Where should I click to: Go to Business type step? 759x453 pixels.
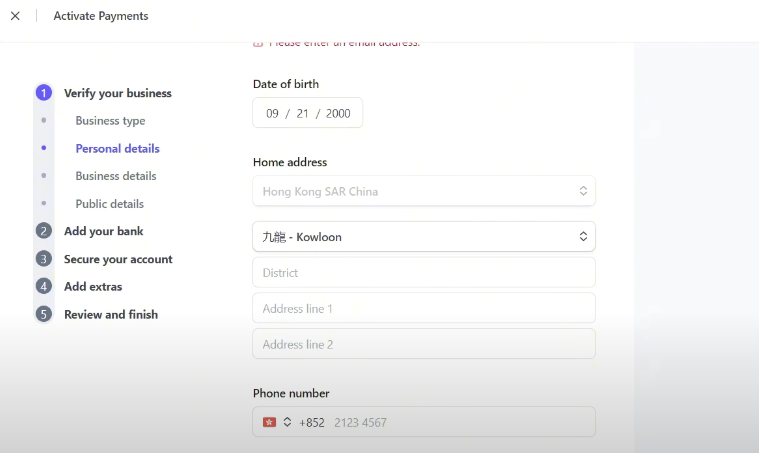coord(110,121)
